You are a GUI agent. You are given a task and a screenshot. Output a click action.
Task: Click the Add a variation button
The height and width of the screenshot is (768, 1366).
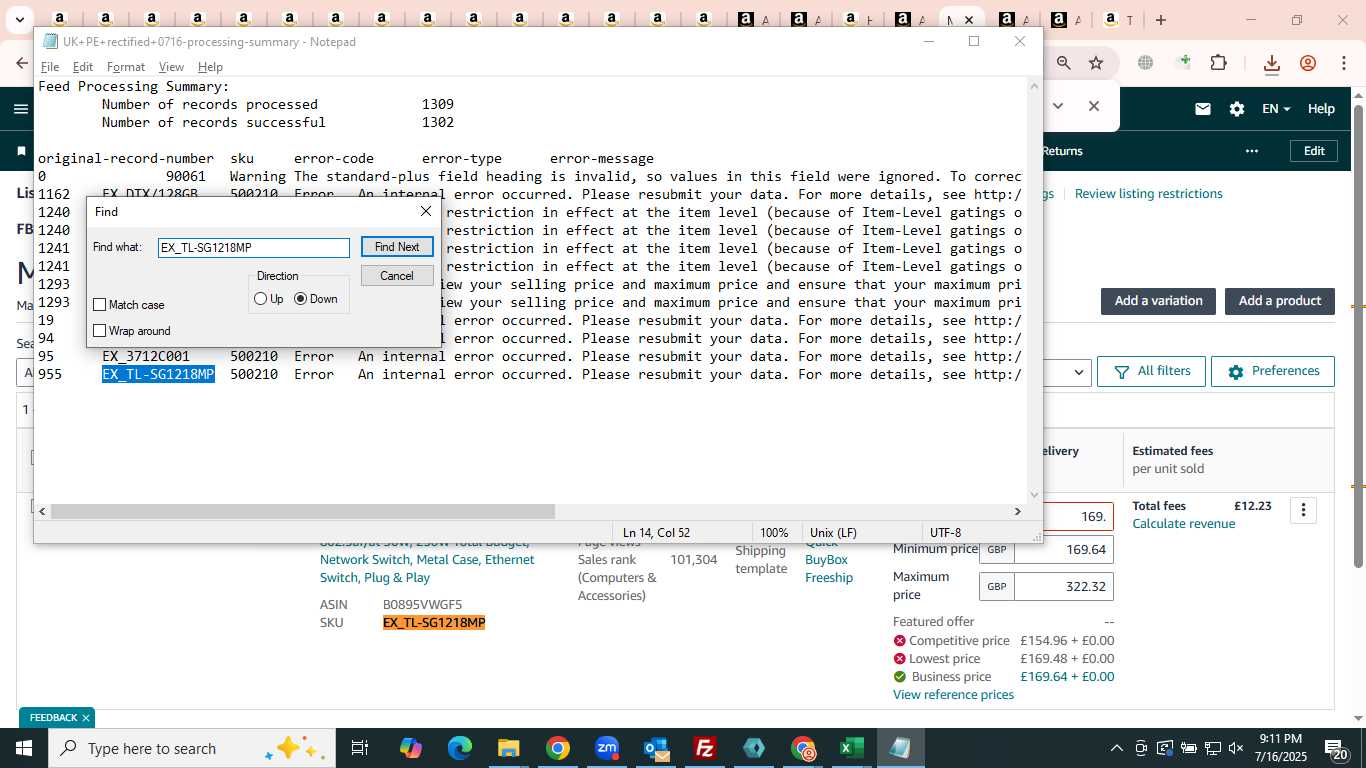click(1158, 301)
